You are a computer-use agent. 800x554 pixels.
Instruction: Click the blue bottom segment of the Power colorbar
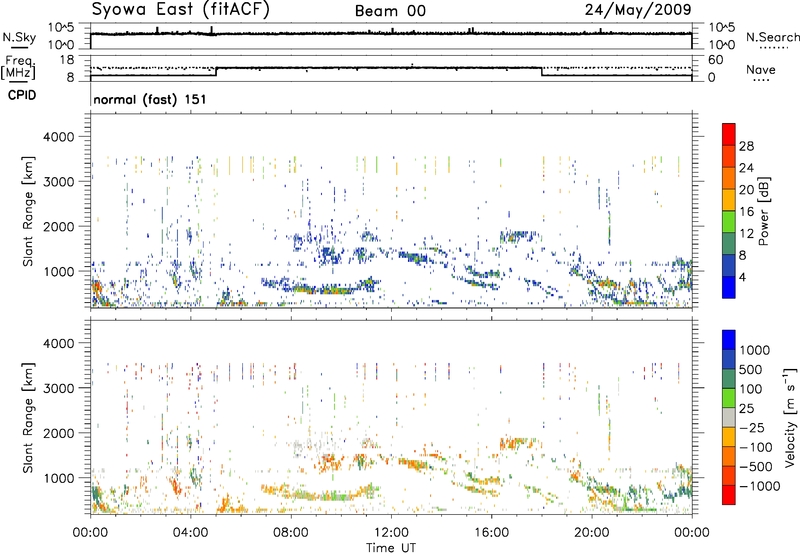(729, 287)
